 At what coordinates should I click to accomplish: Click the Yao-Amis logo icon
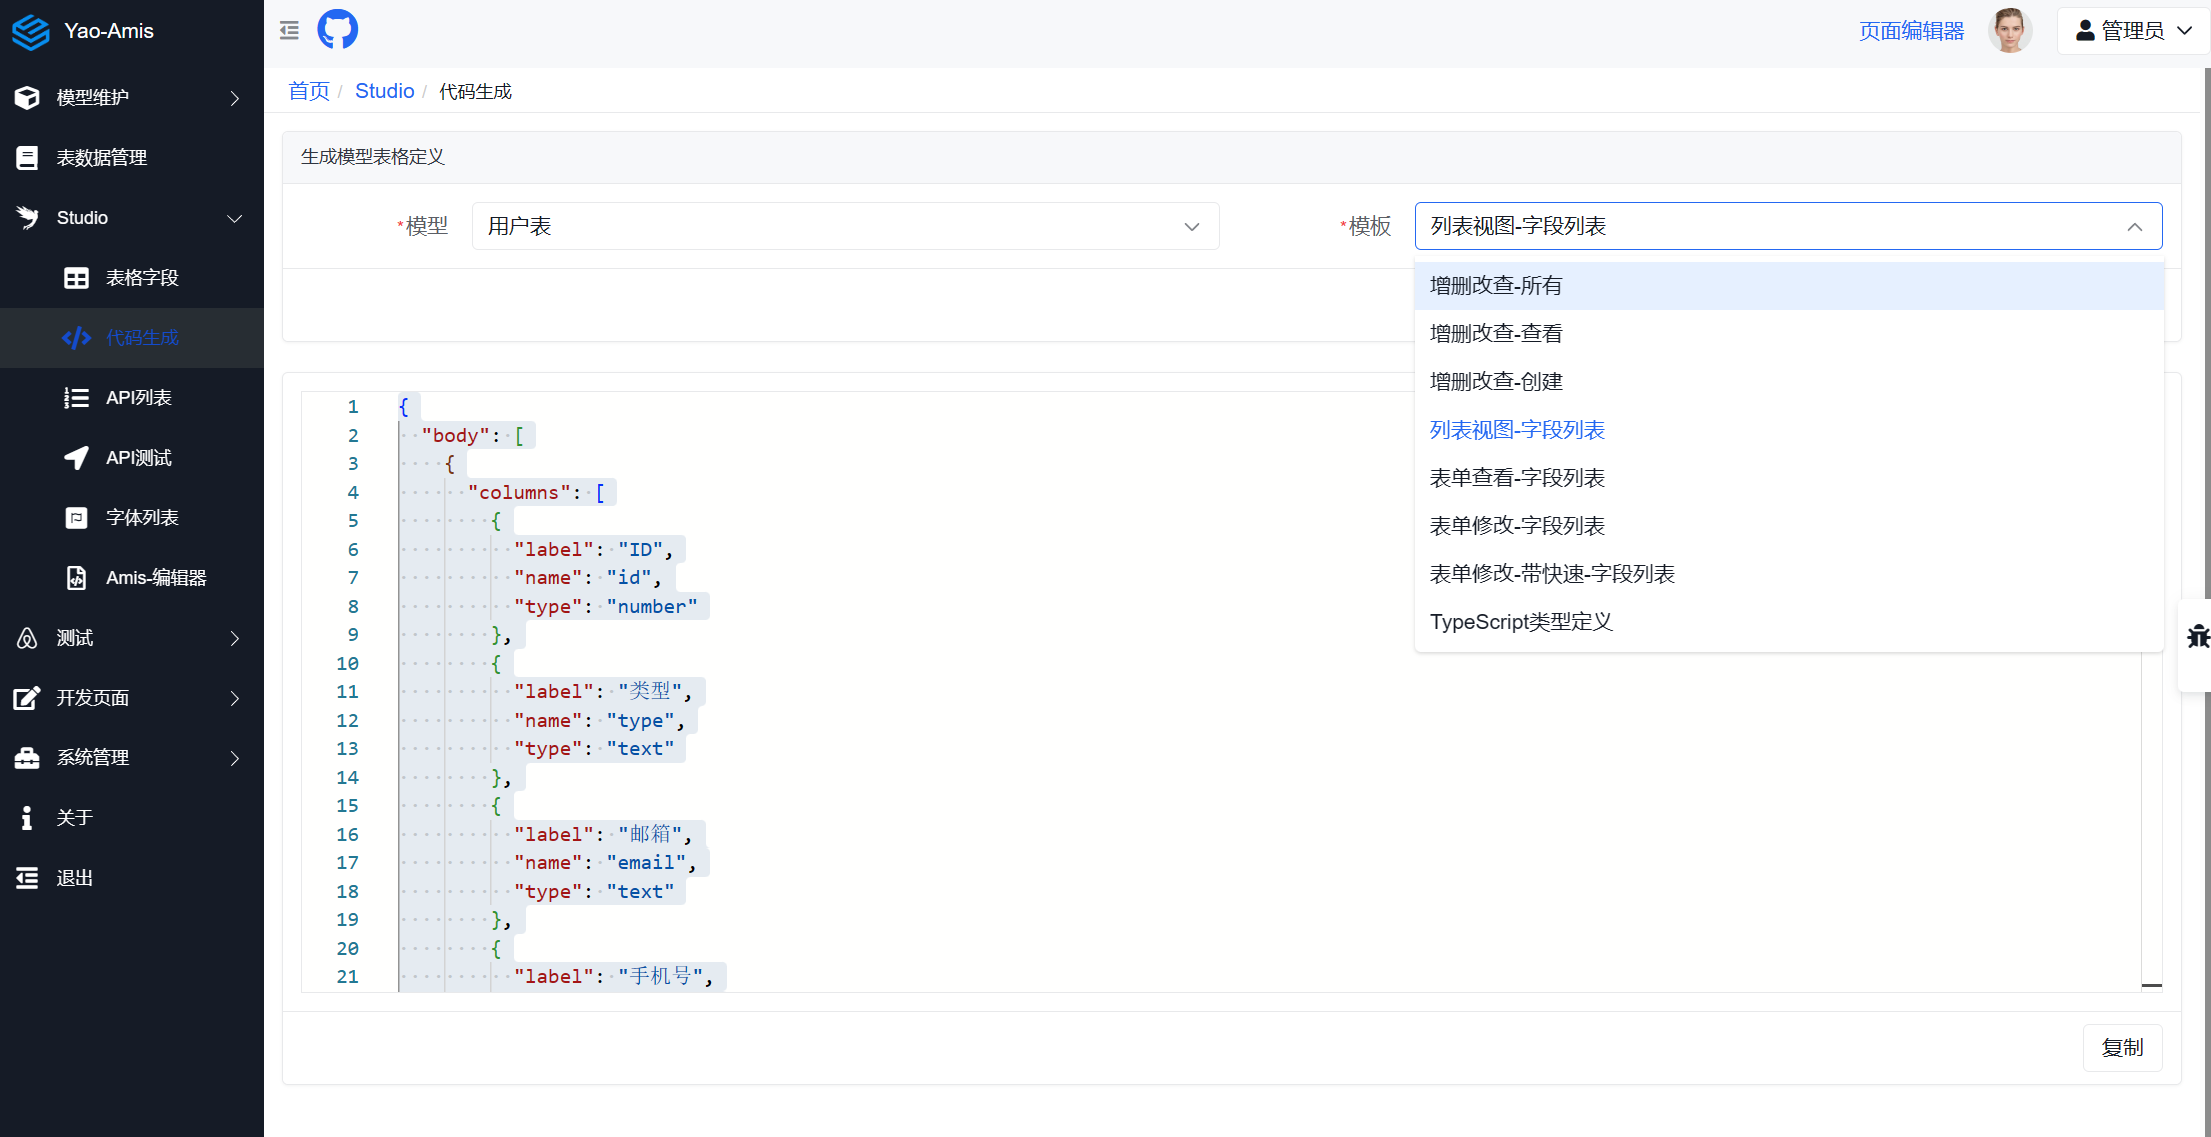click(31, 31)
